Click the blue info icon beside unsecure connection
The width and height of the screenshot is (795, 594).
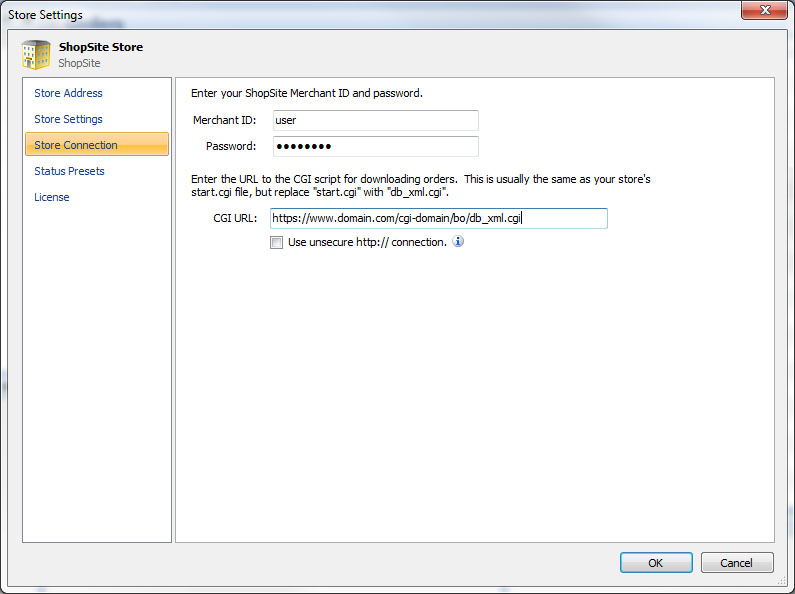coord(458,241)
